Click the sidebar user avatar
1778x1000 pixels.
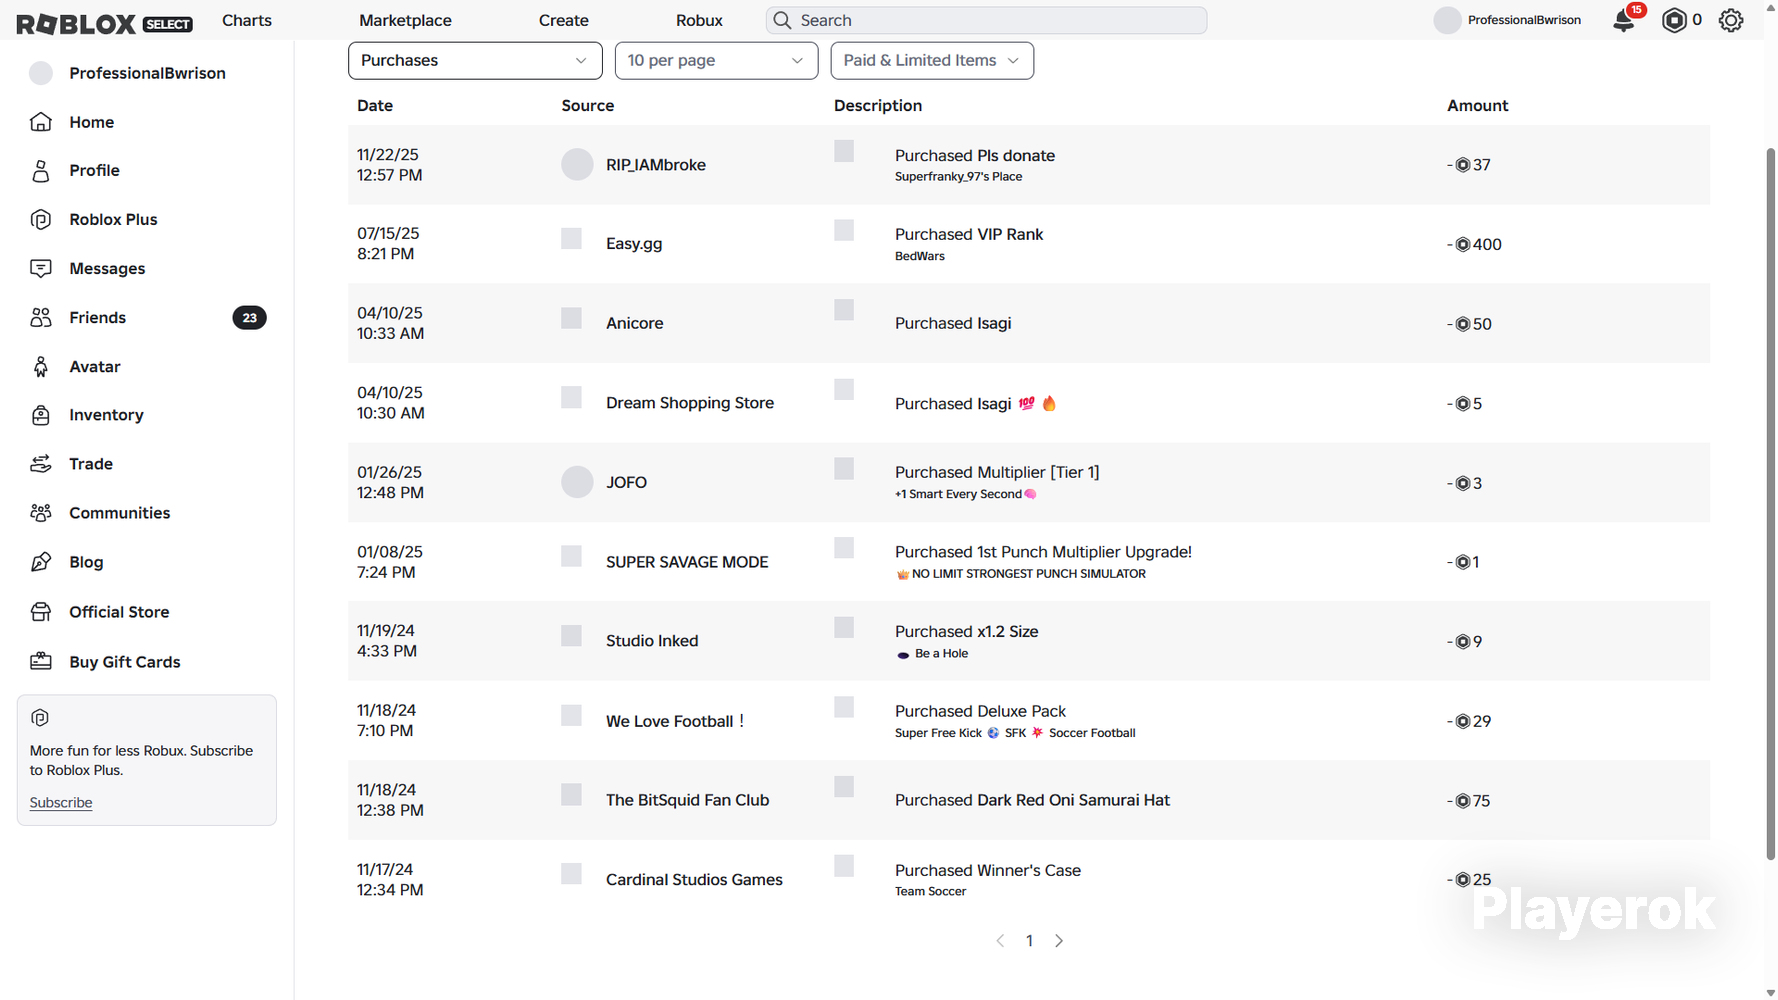(x=41, y=73)
